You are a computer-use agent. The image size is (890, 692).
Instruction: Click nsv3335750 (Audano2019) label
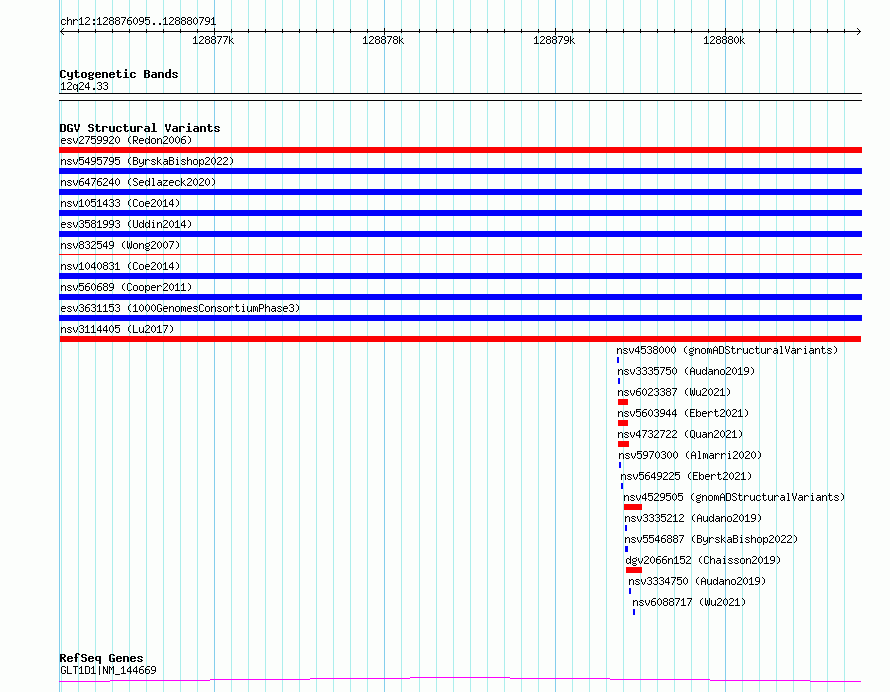pyautogui.click(x=686, y=371)
